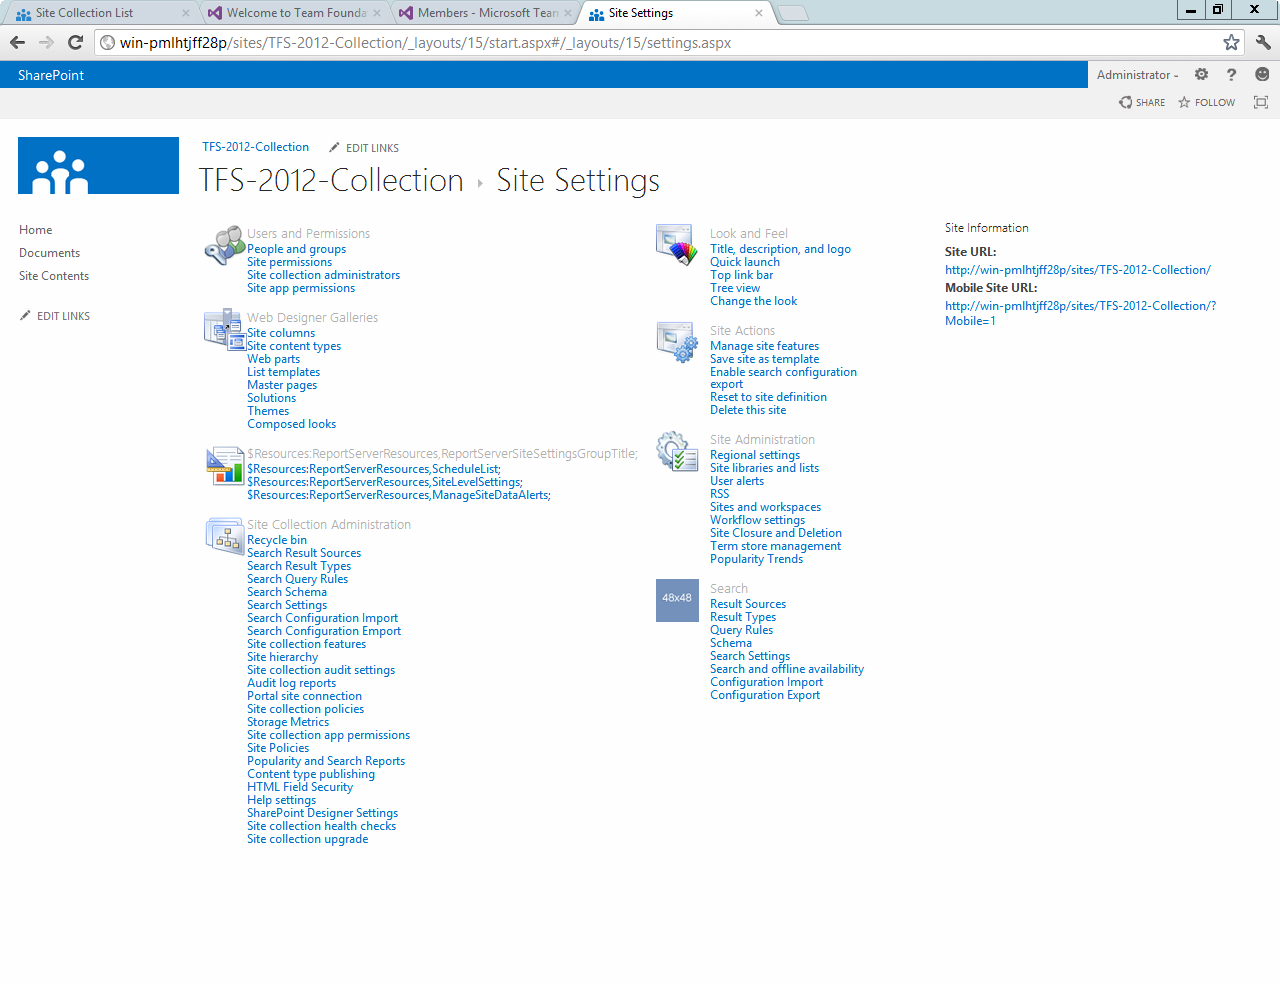This screenshot has width=1280, height=984.
Task: Click the blue SharePoint site logo
Action: tap(97, 165)
